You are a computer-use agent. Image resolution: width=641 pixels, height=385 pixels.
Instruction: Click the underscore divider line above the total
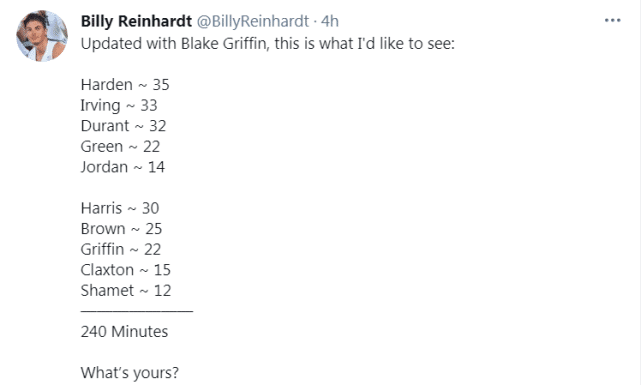(x=137, y=311)
